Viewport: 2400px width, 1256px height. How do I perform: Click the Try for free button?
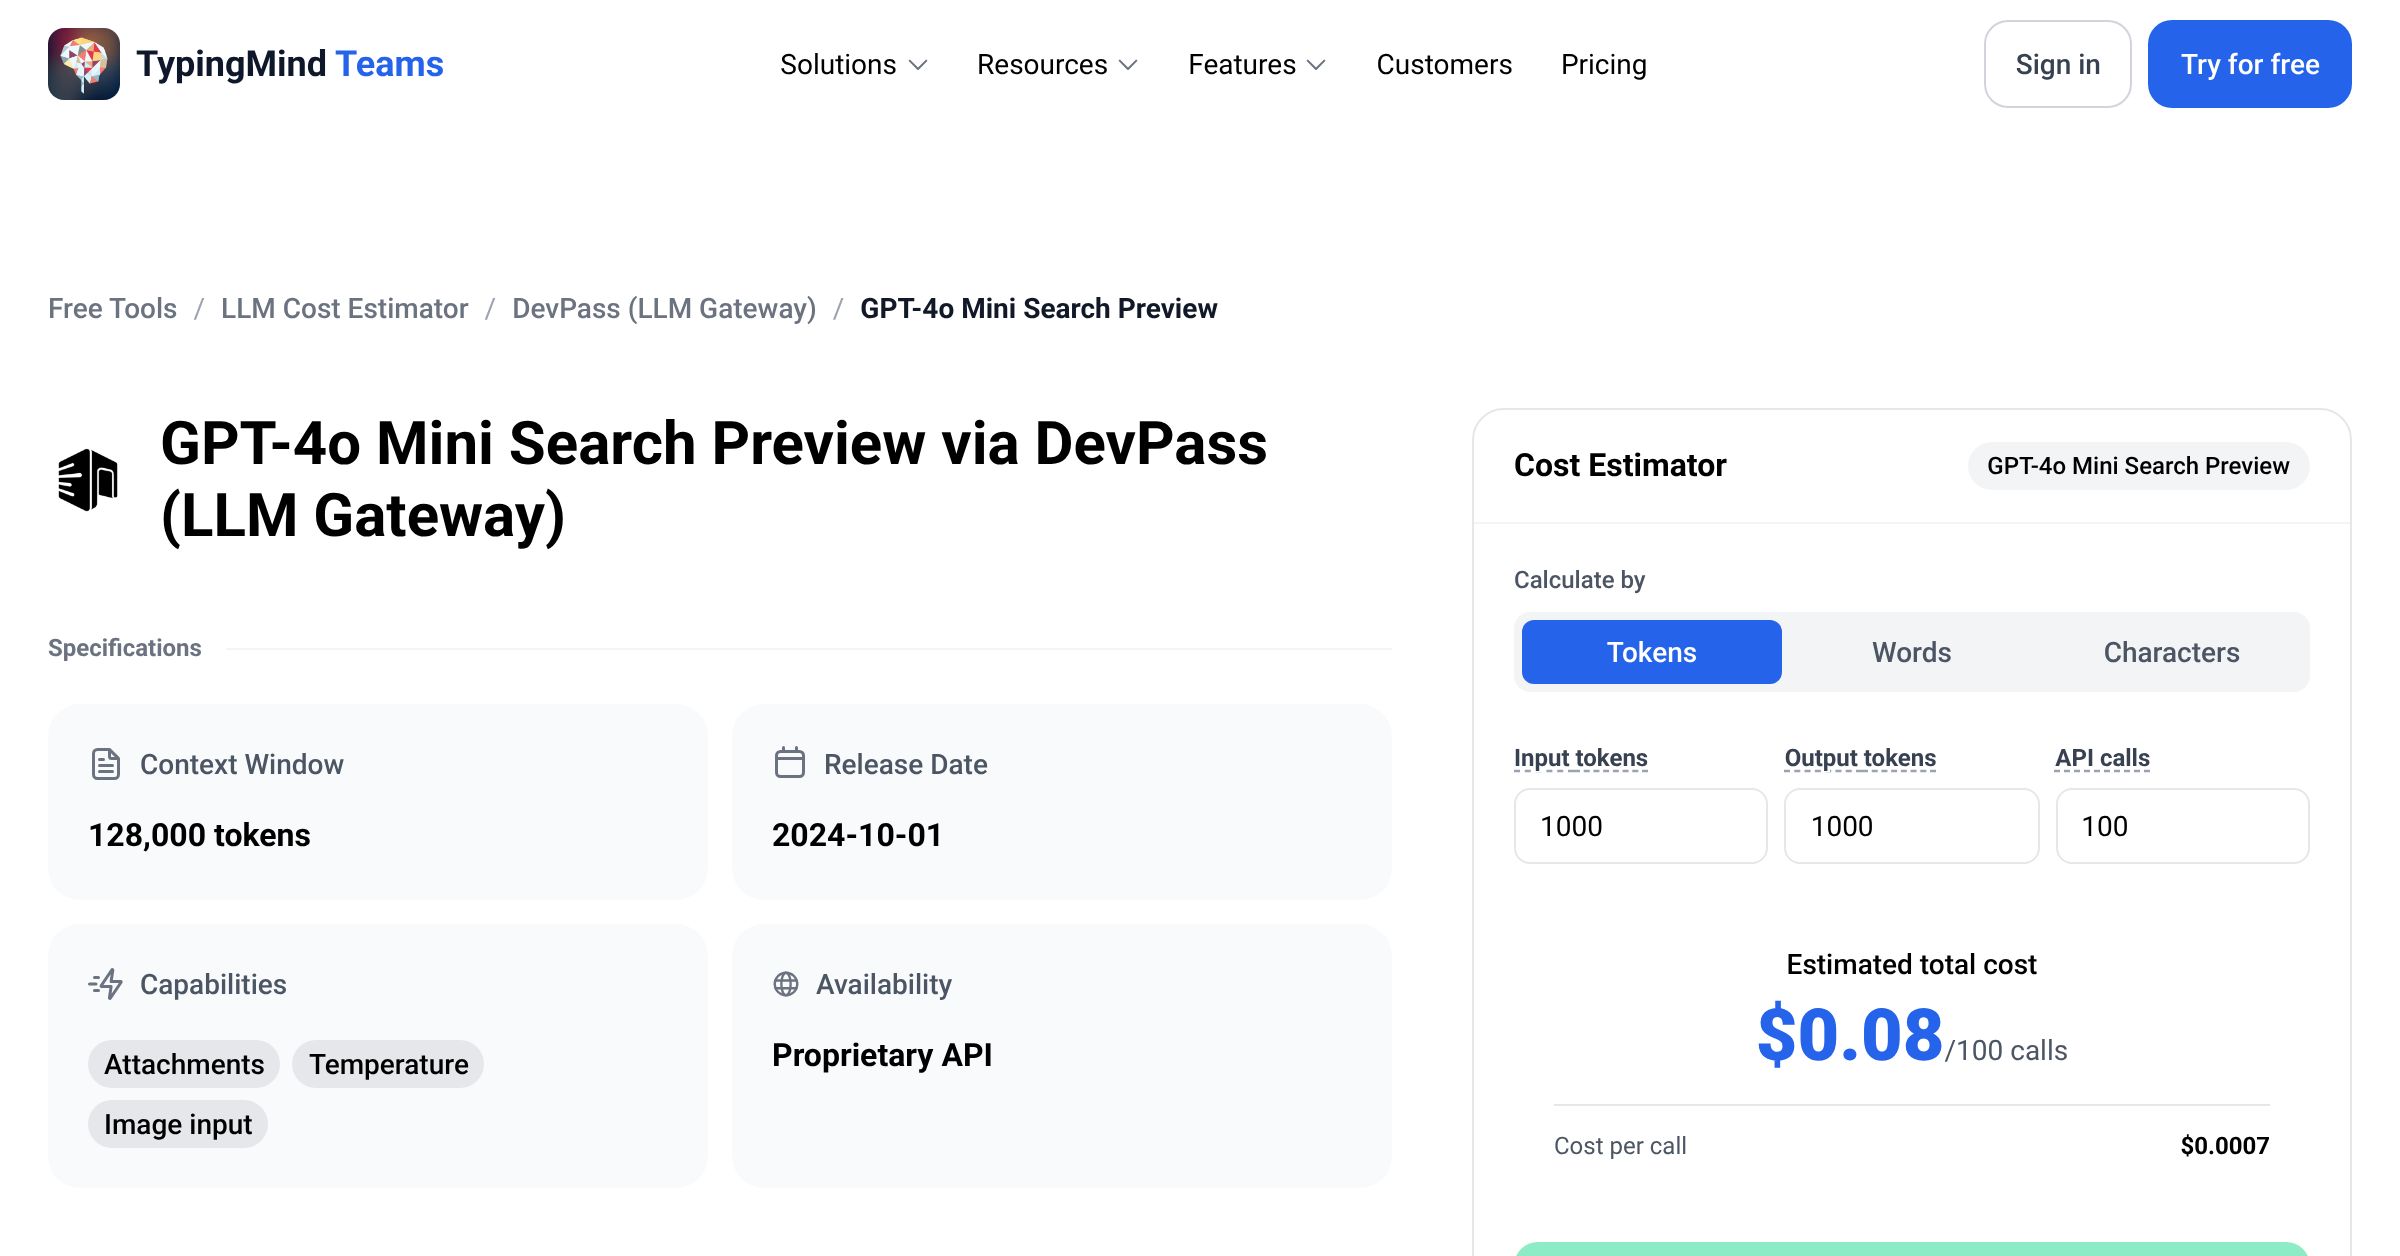[x=2250, y=64]
